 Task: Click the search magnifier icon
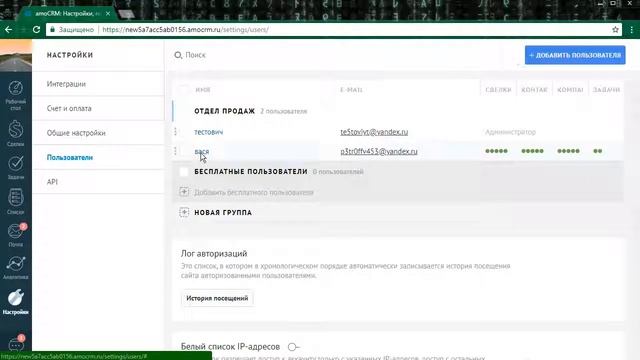[178, 55]
